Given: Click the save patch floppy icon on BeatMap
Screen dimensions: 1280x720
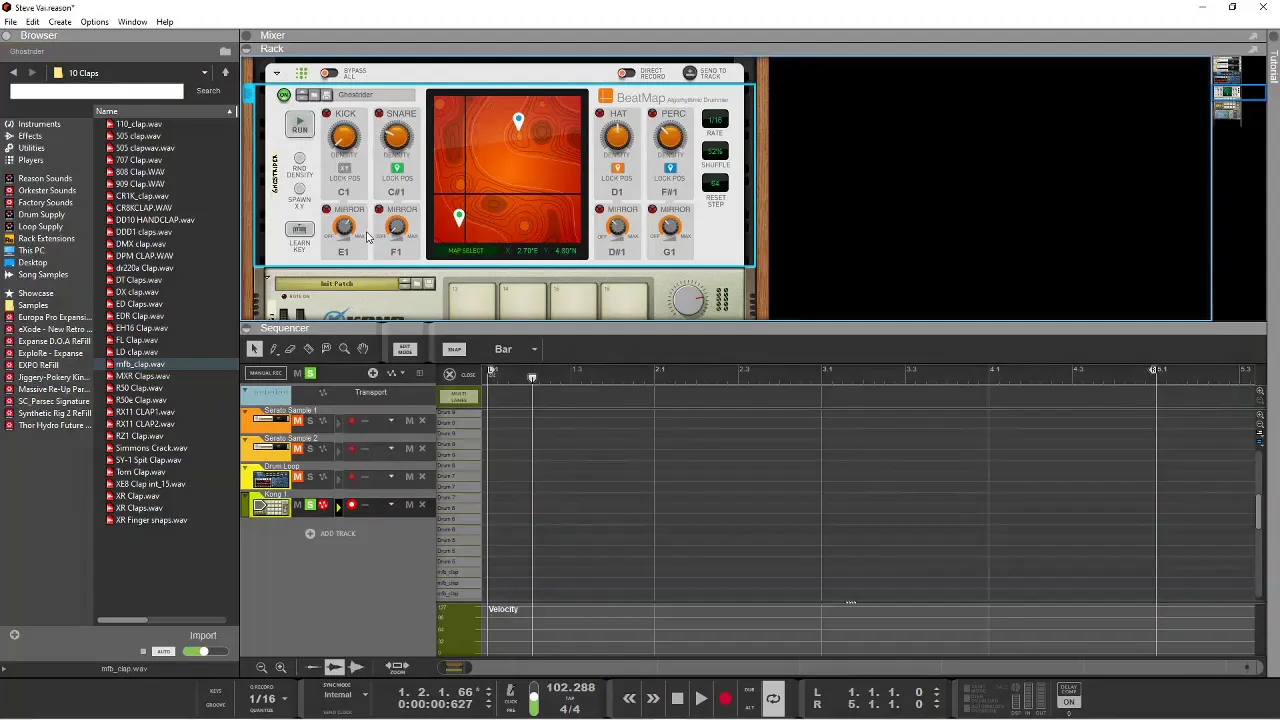Looking at the screenshot, I should 325,95.
